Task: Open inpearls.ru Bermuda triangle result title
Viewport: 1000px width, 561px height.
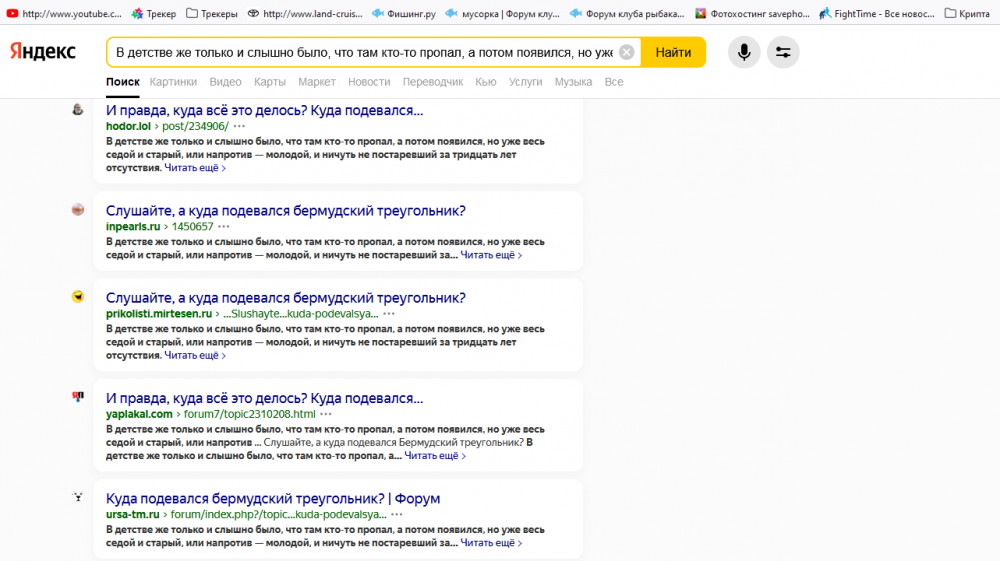Action: (285, 210)
